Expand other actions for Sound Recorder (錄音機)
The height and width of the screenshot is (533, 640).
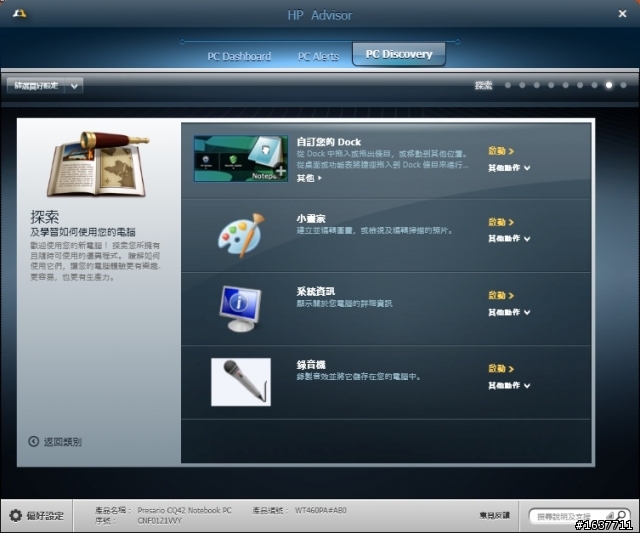click(509, 385)
